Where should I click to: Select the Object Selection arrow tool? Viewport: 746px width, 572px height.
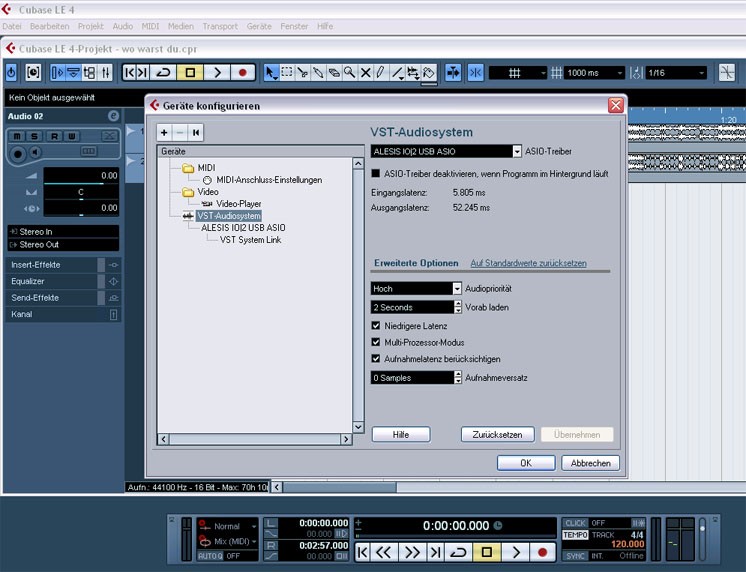click(x=270, y=73)
